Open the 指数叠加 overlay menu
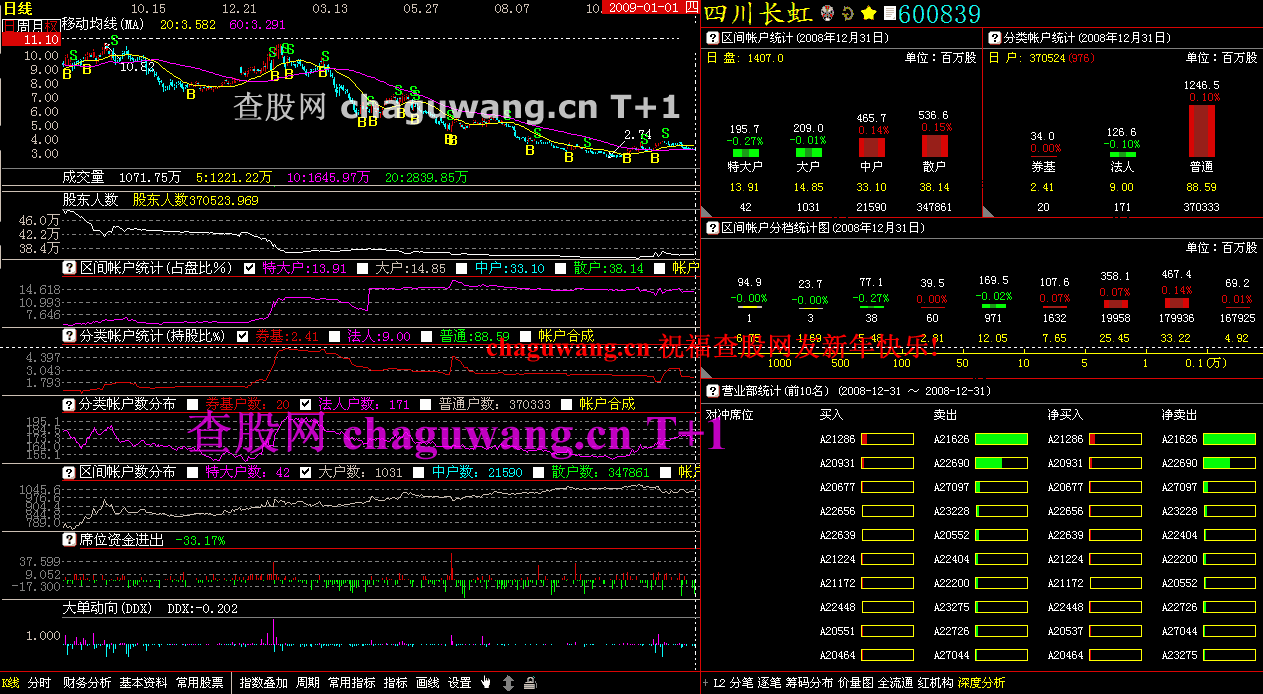The image size is (1263, 694). (x=264, y=683)
